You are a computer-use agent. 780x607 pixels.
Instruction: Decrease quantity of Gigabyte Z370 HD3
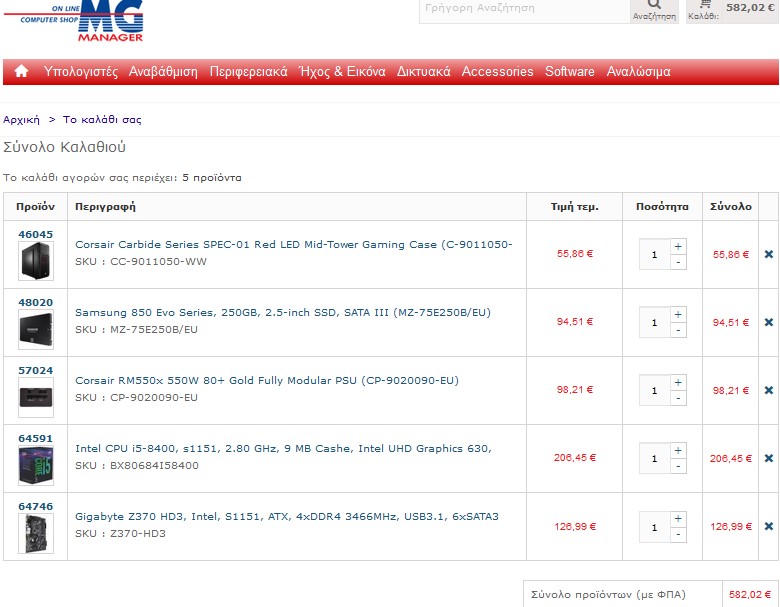click(x=678, y=534)
